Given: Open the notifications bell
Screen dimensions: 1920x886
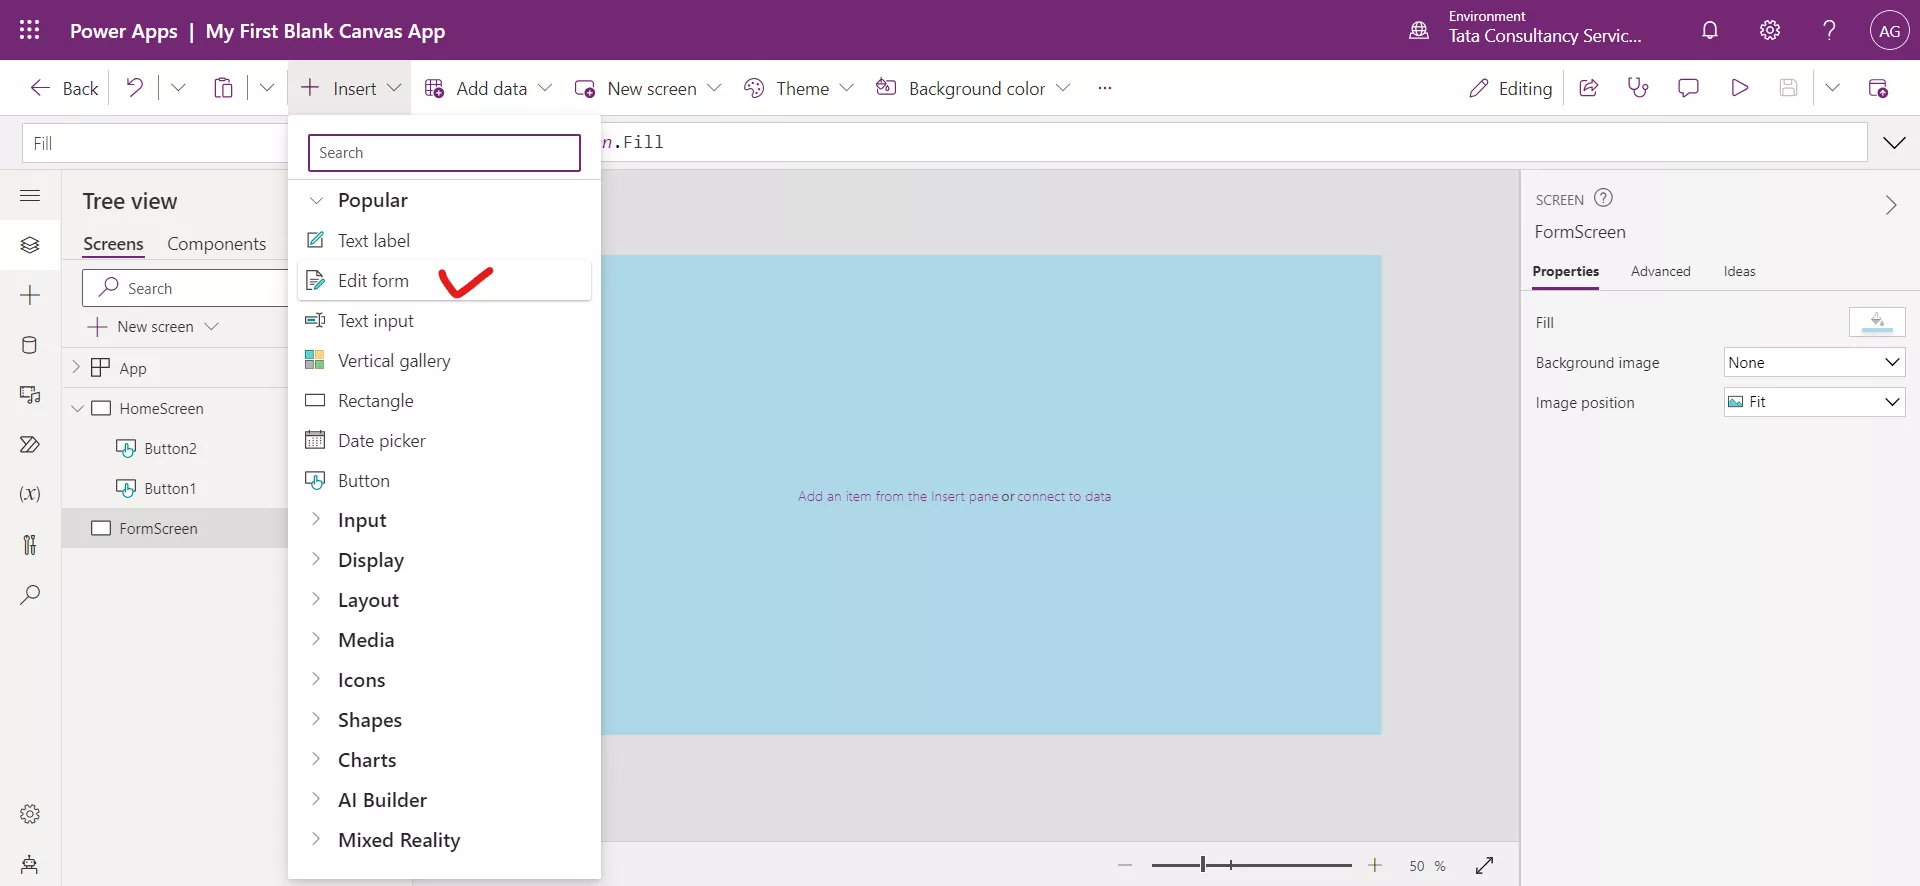Looking at the screenshot, I should coord(1710,30).
